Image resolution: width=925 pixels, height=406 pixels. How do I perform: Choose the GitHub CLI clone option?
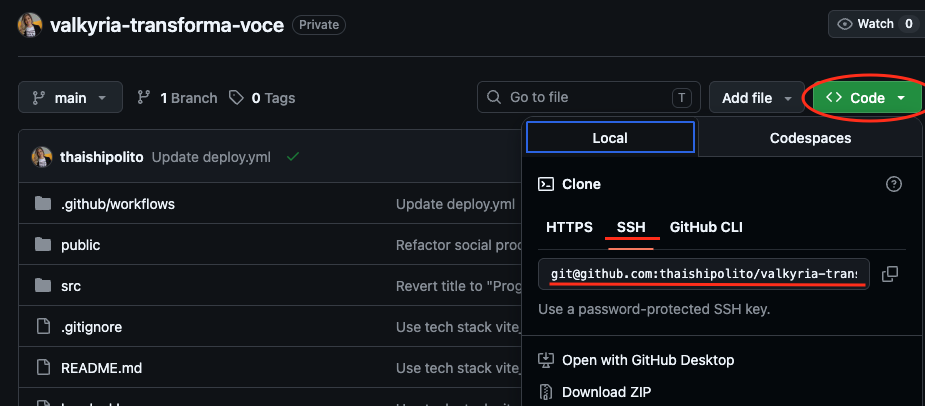706,227
